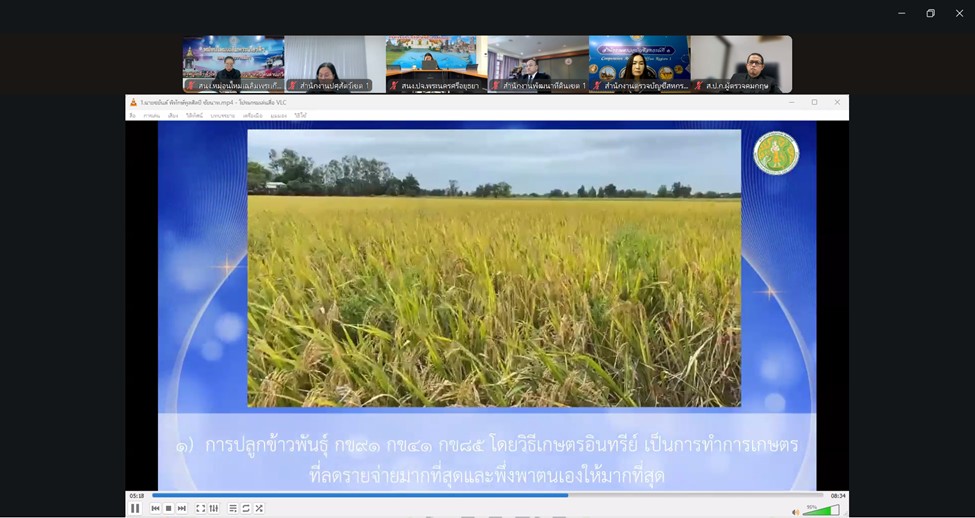Open the บทบรรยาย (Subtitle) menu
This screenshot has width=975, height=518.
click(x=223, y=116)
